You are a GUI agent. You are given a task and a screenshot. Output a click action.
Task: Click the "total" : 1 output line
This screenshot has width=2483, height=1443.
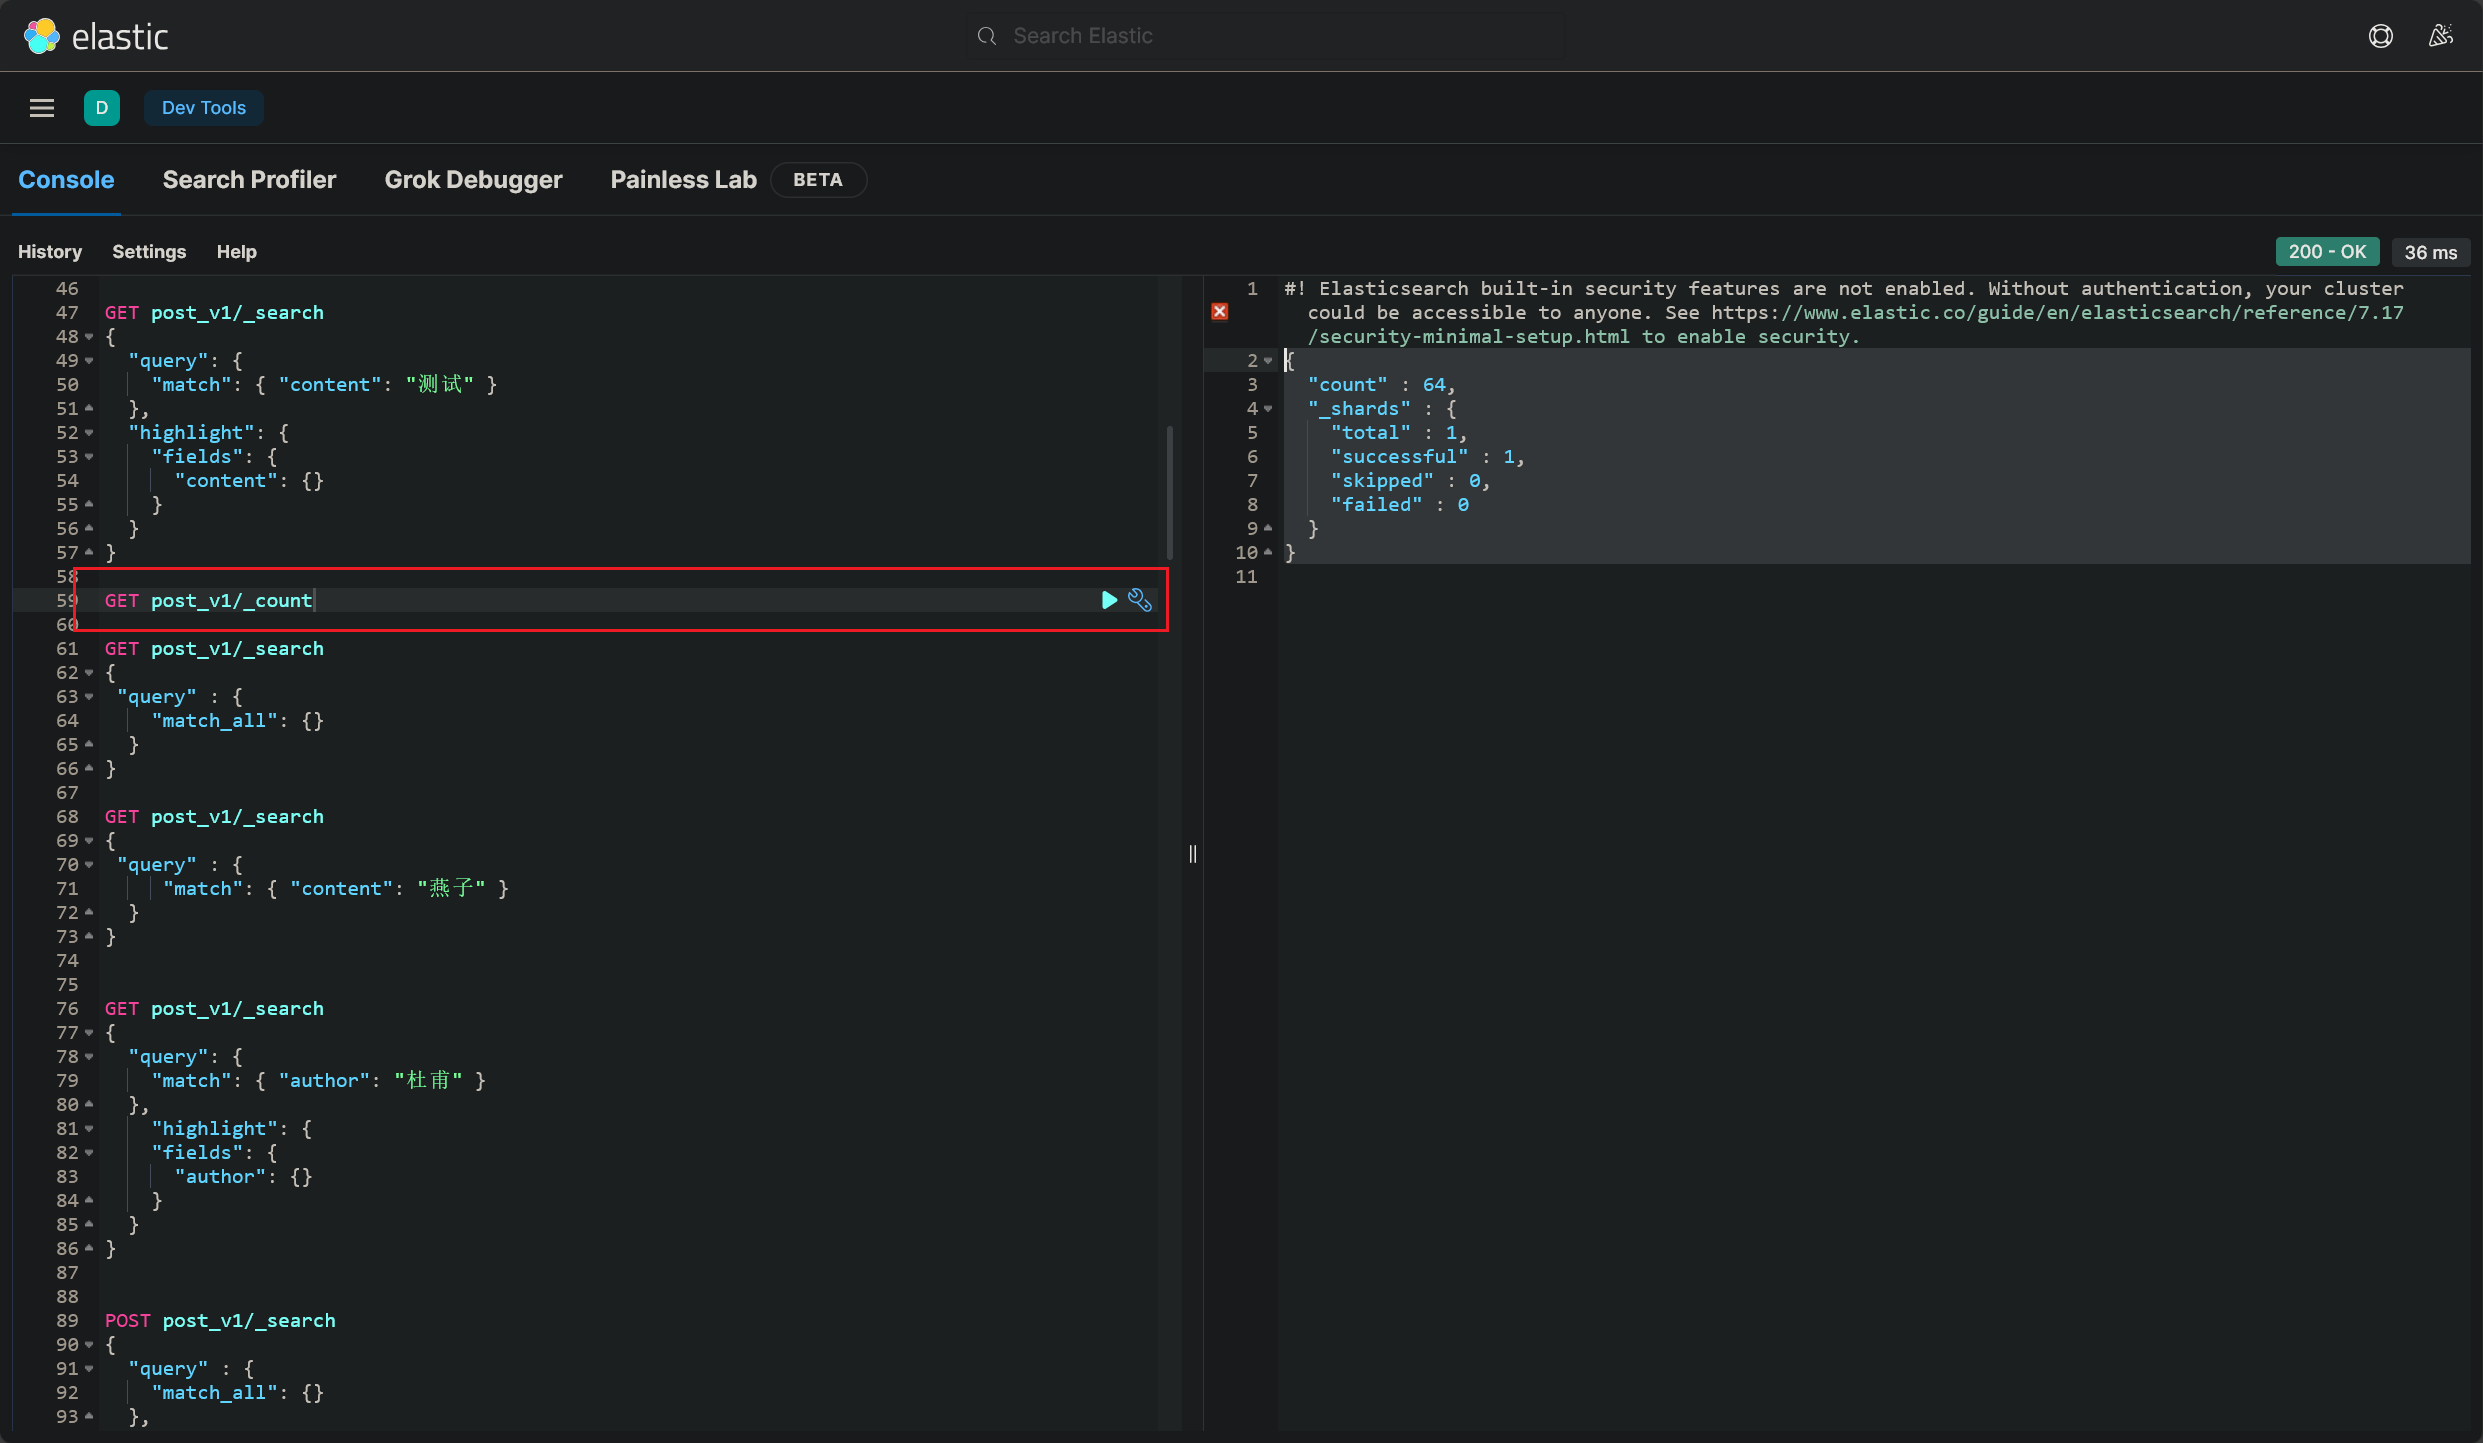pos(1398,433)
